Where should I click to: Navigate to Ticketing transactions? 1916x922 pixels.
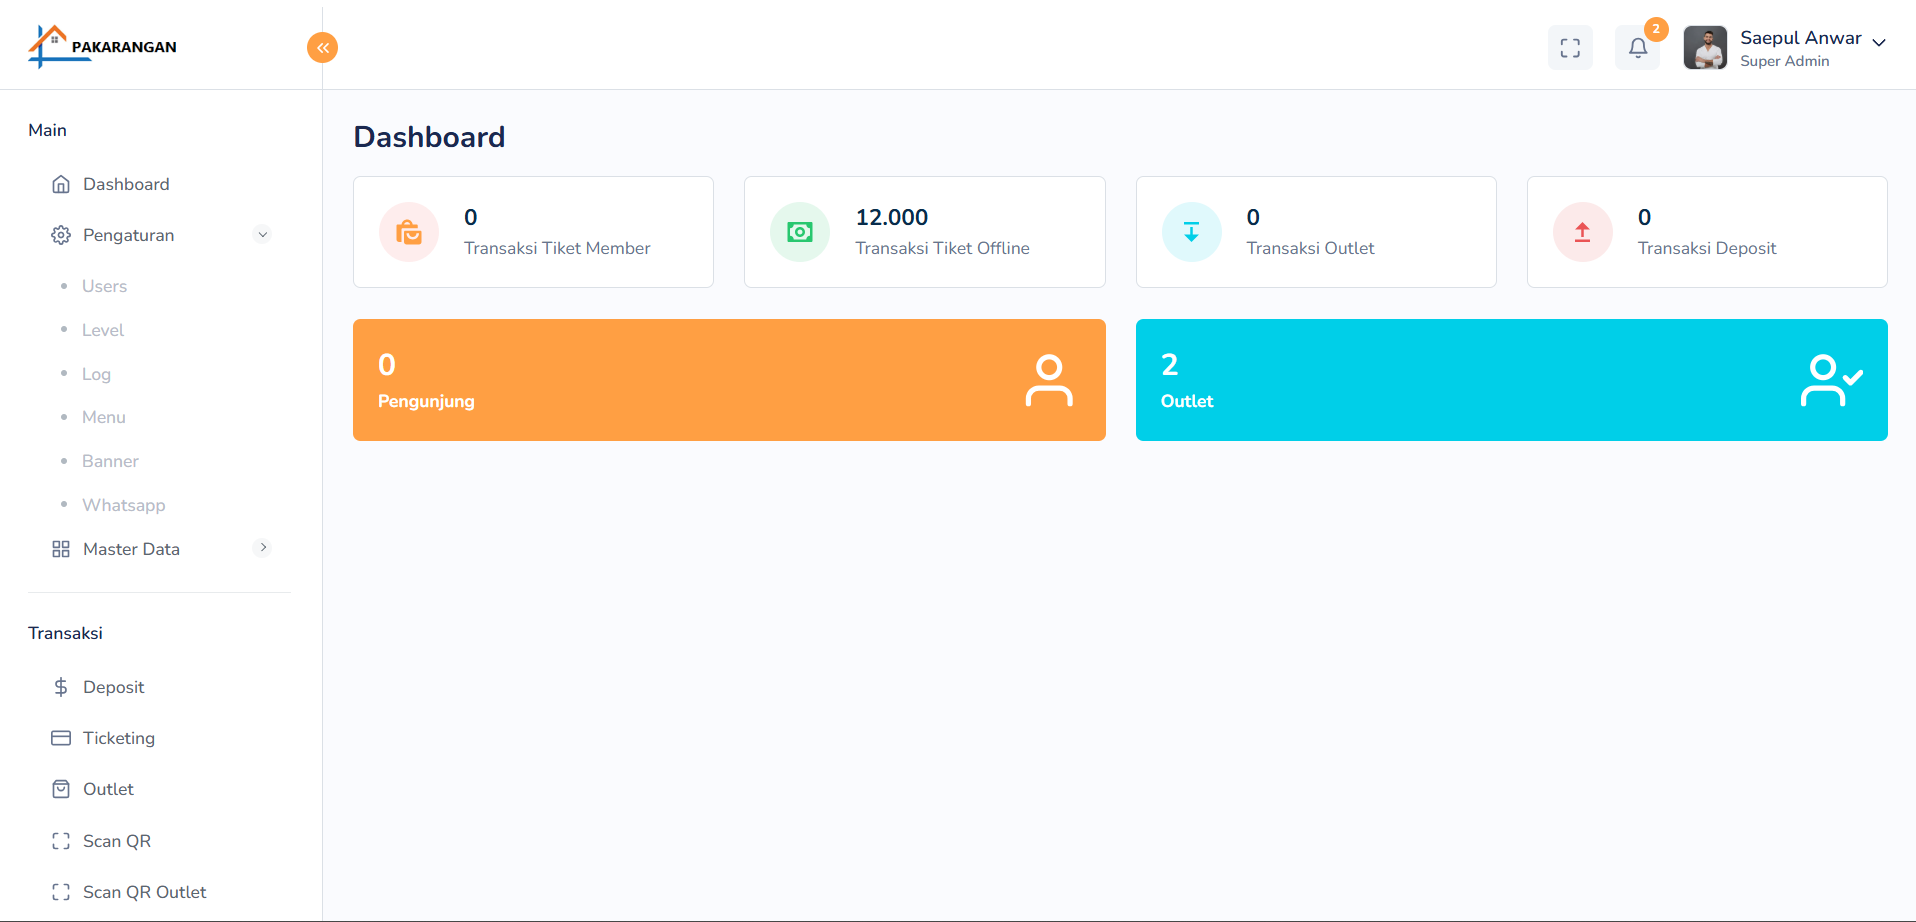point(118,738)
